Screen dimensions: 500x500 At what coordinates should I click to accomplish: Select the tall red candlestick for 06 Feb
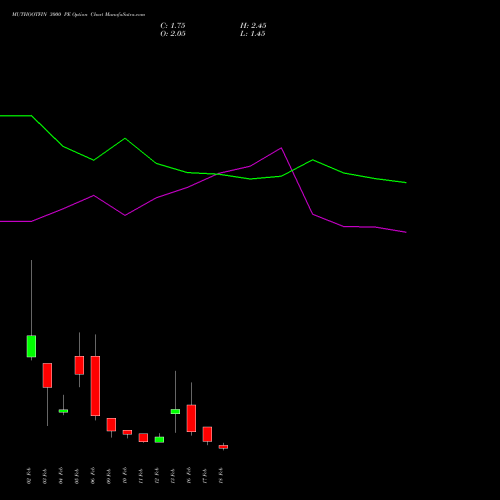95,386
